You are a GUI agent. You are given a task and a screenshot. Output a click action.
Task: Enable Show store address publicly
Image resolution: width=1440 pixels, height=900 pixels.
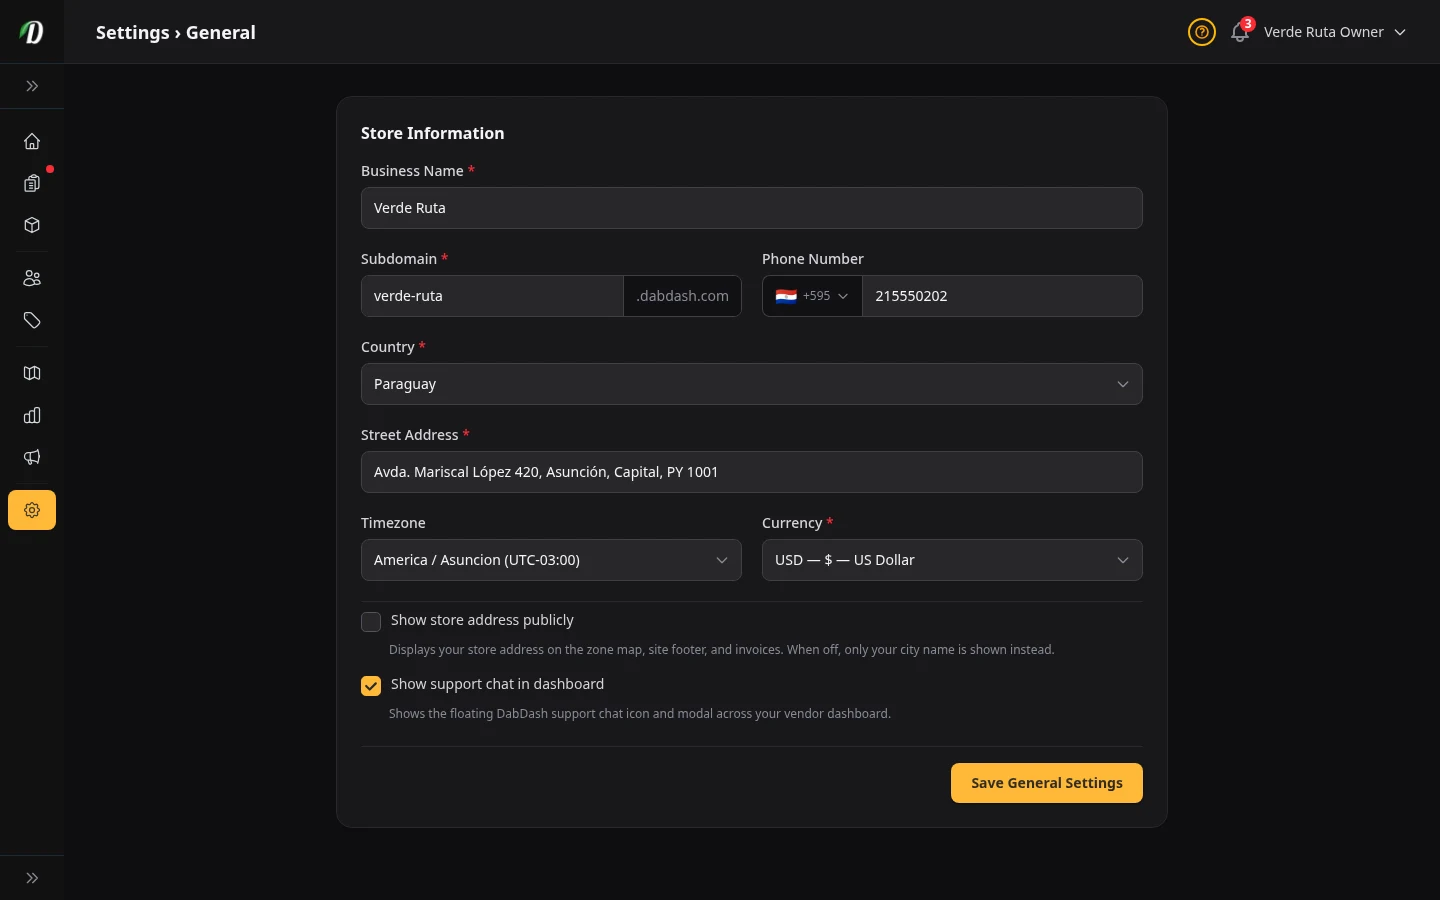click(x=371, y=622)
